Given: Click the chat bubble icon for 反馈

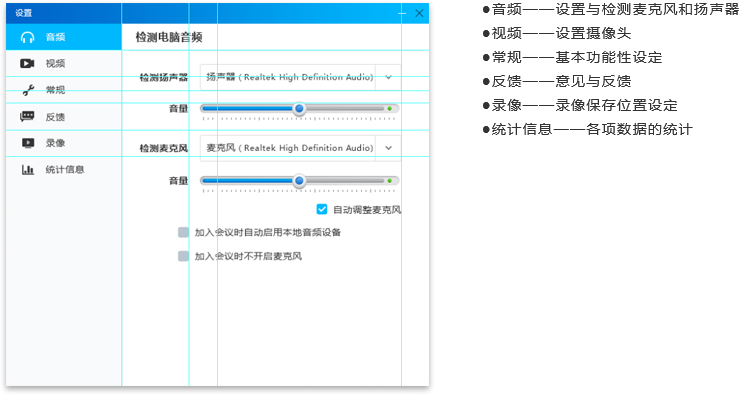Looking at the screenshot, I should (27, 116).
